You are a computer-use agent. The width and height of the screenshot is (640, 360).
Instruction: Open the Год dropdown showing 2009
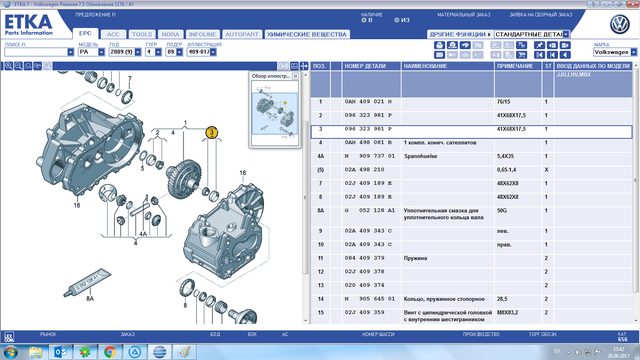click(x=138, y=52)
